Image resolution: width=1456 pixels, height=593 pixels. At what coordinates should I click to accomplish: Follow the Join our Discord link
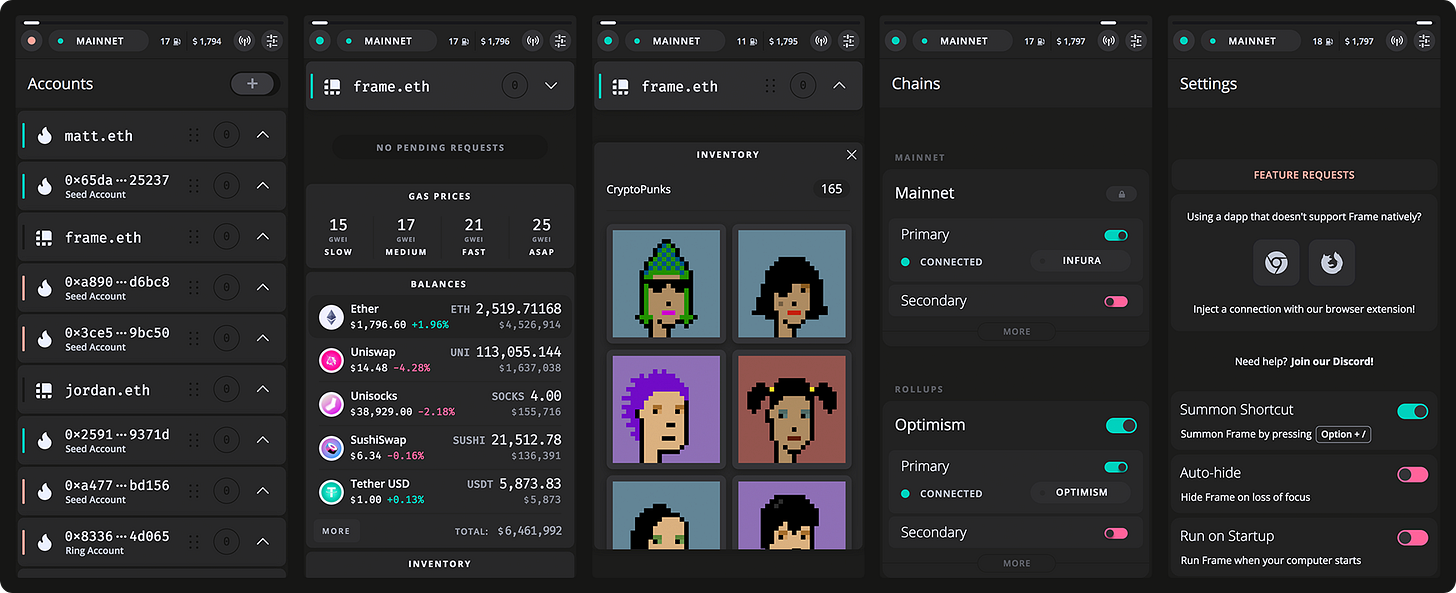click(1332, 361)
